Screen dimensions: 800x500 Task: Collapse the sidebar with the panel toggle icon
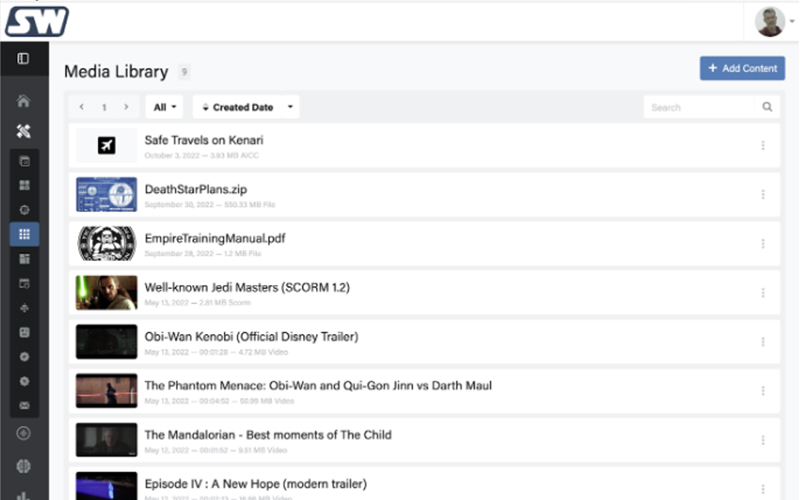(23, 59)
